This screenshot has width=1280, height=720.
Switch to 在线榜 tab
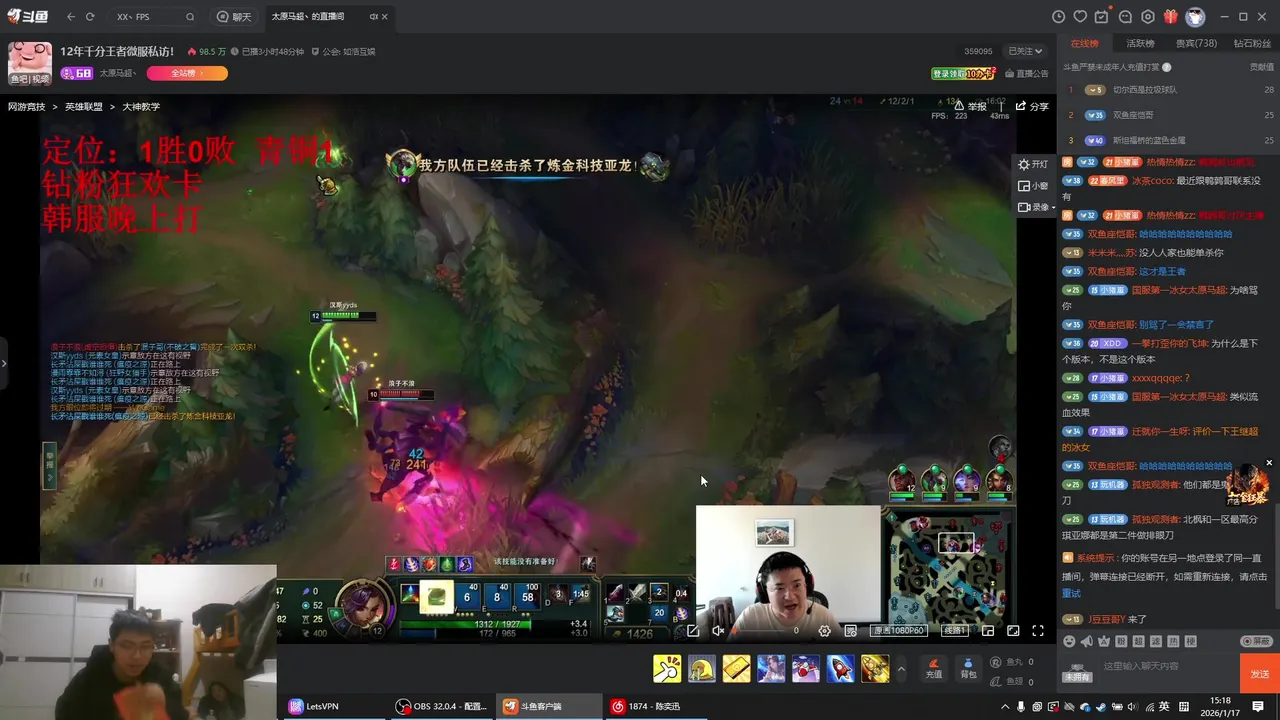pos(1085,43)
